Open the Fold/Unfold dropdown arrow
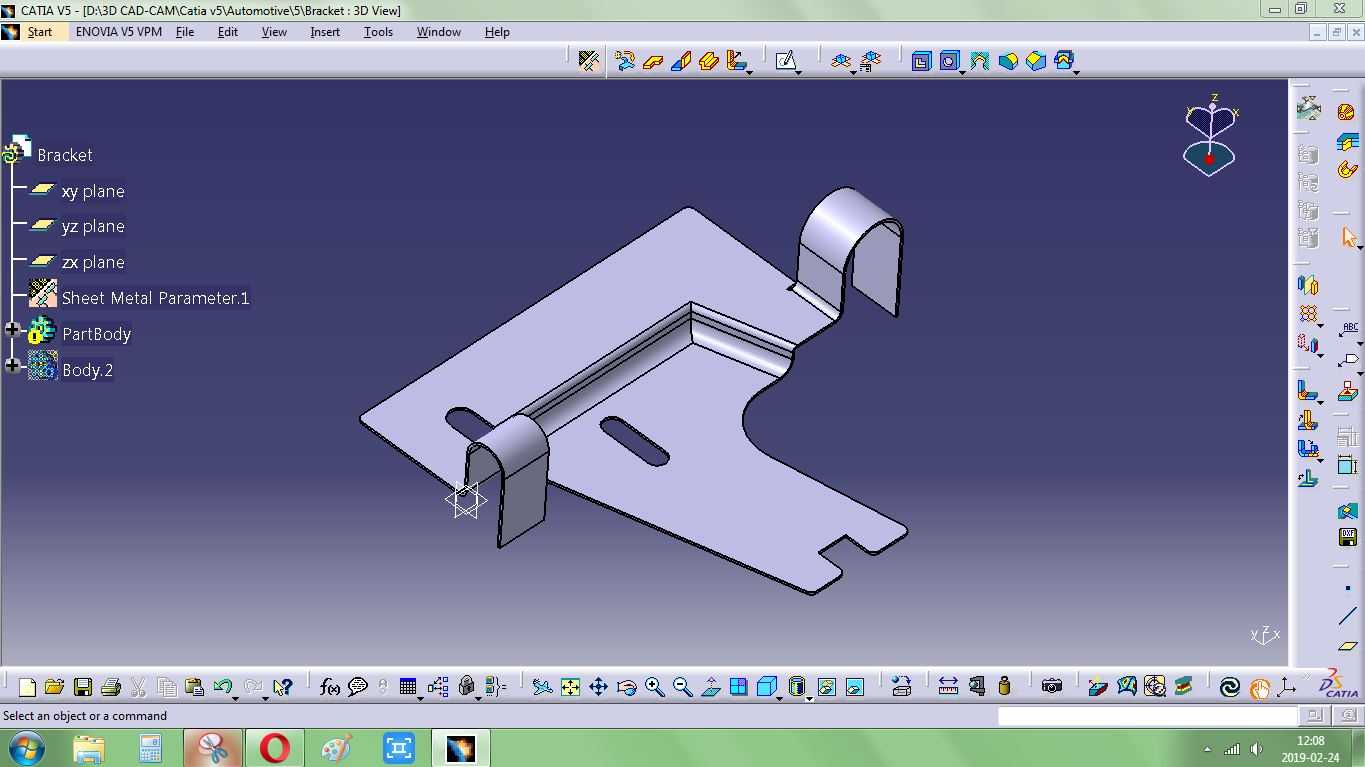The height and width of the screenshot is (767, 1365). 854,71
